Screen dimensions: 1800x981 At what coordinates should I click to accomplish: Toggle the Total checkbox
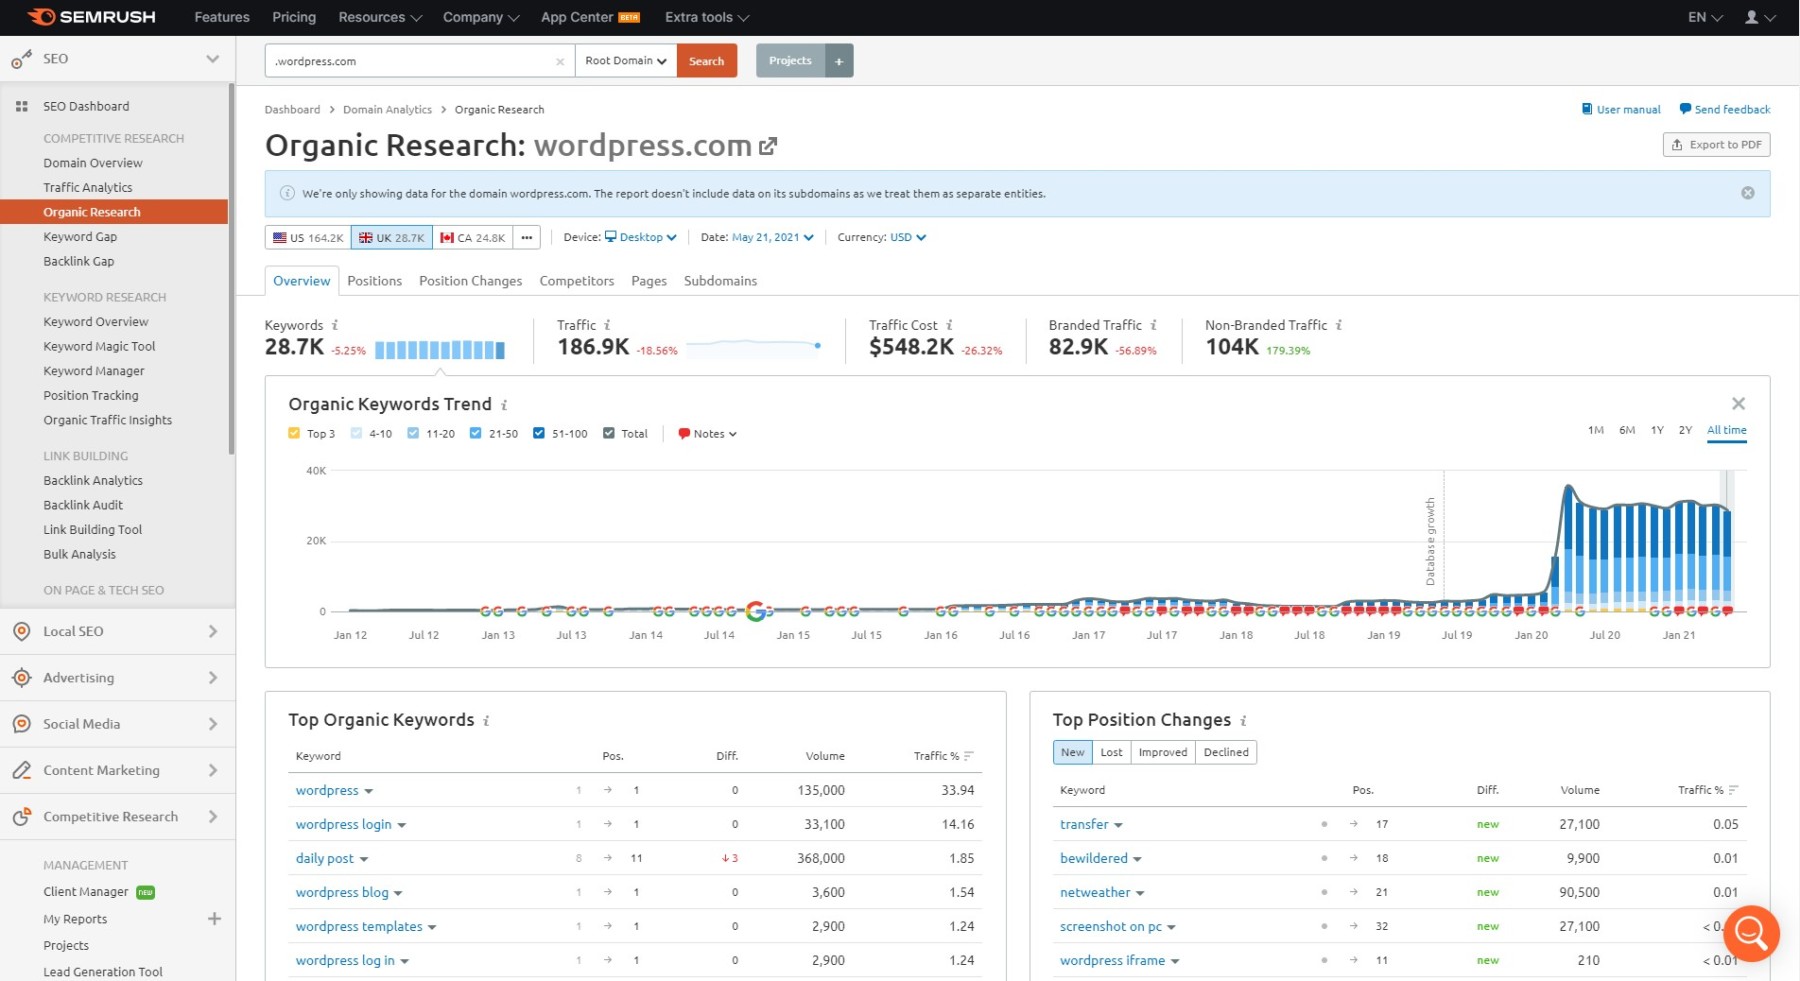click(609, 433)
